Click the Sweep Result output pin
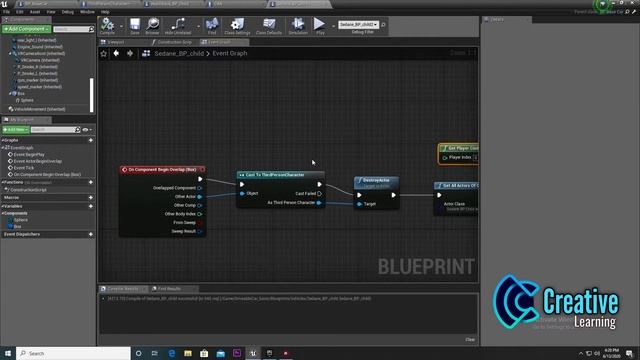This screenshot has width=640, height=360. (200, 231)
